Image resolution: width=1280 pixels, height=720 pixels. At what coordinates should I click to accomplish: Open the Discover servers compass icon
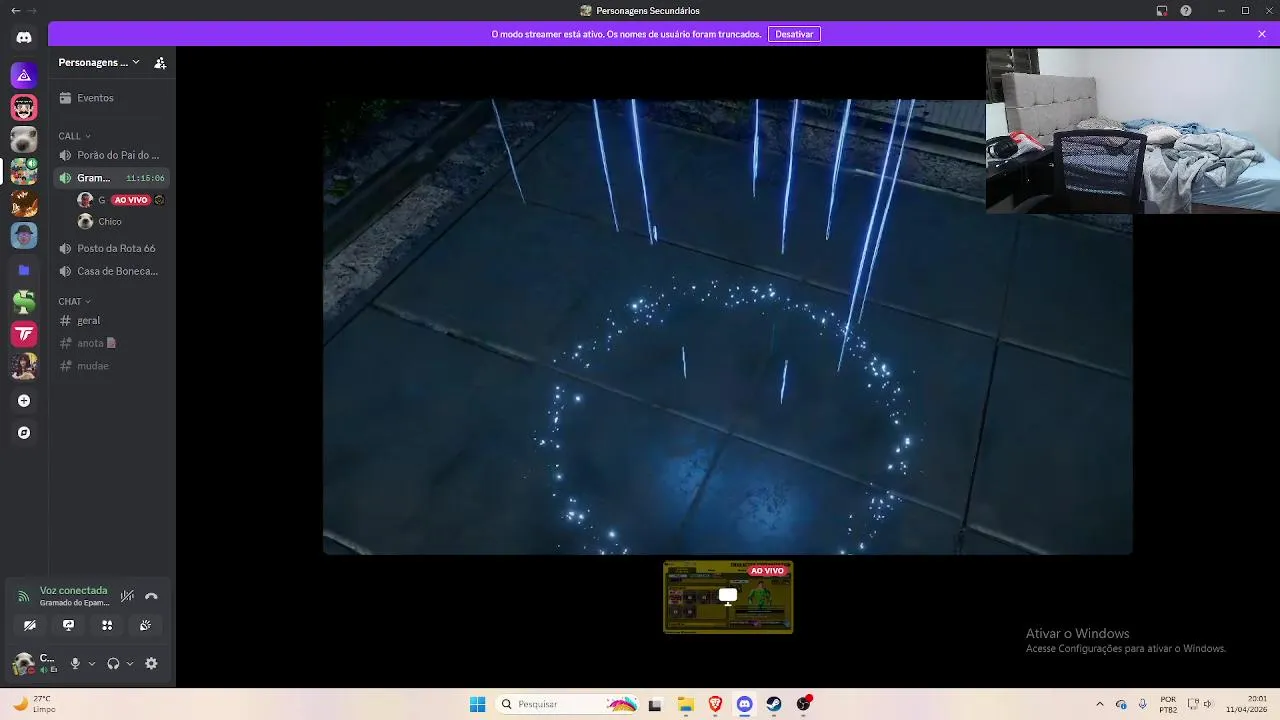tap(24, 433)
